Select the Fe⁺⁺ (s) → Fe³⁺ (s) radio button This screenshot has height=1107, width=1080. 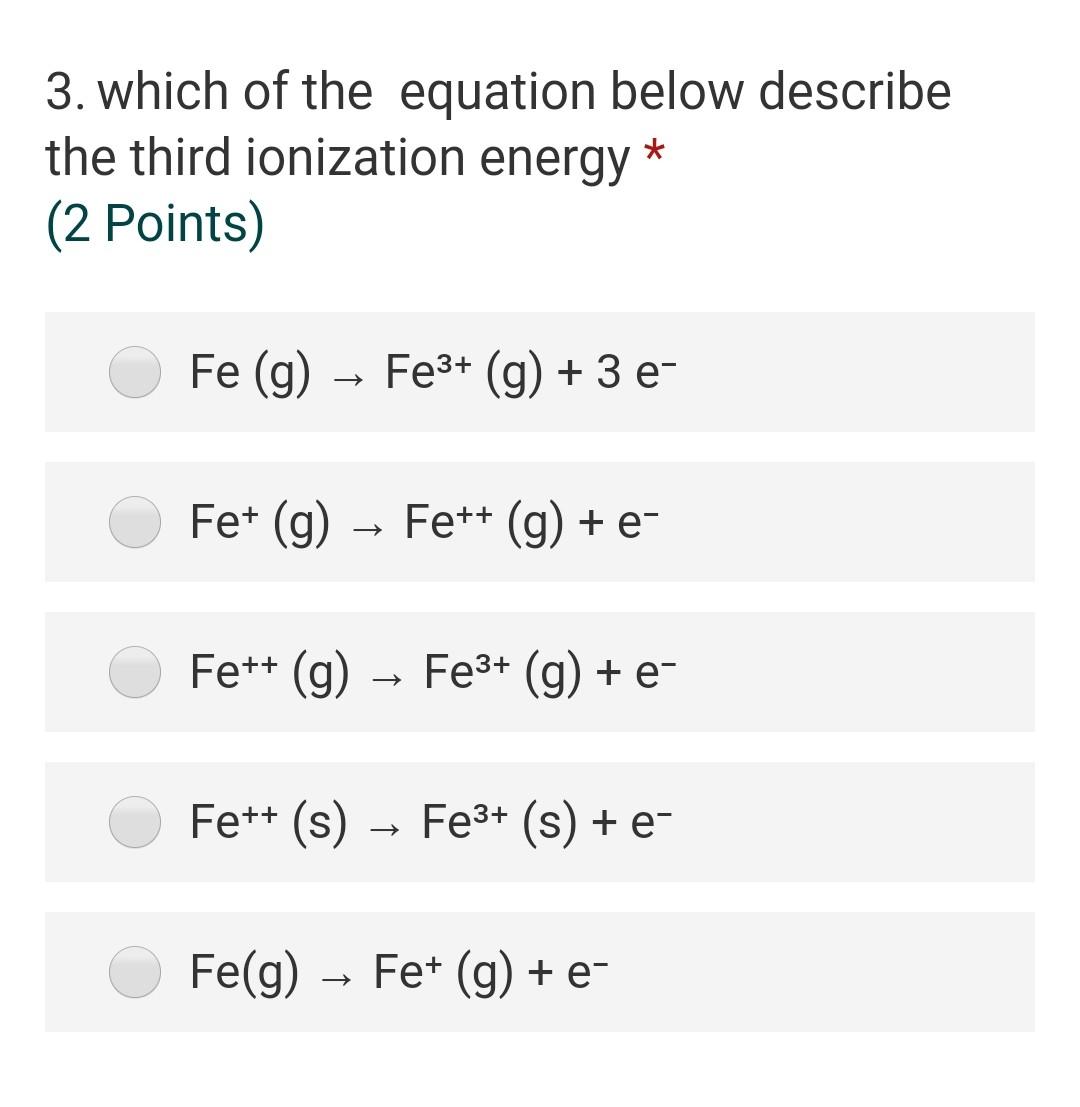pos(135,822)
